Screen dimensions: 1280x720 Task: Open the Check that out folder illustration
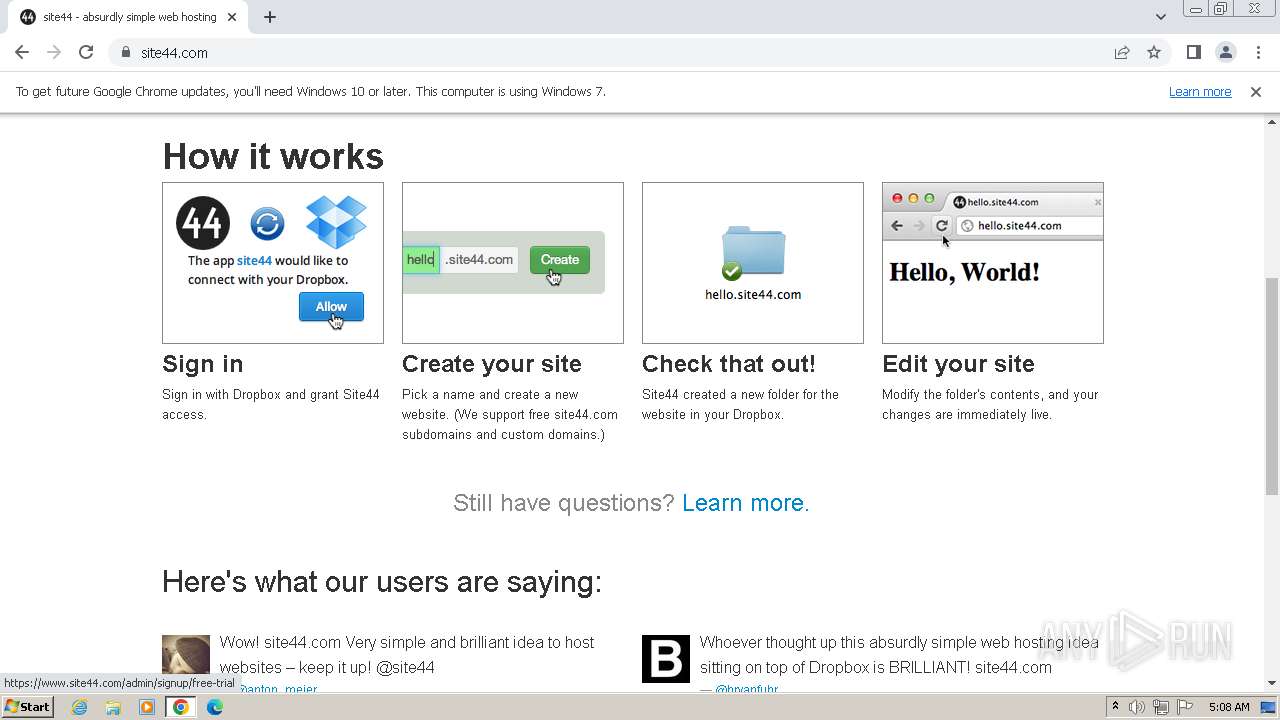[x=753, y=263]
